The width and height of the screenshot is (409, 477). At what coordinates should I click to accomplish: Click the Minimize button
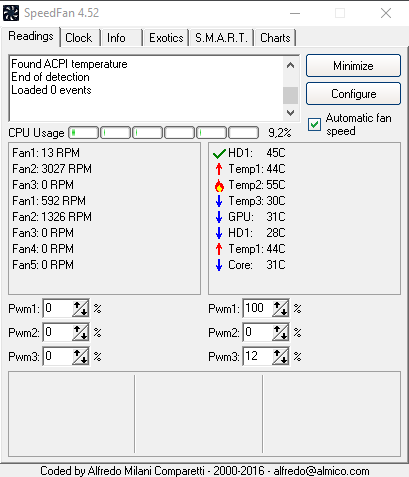click(x=353, y=66)
